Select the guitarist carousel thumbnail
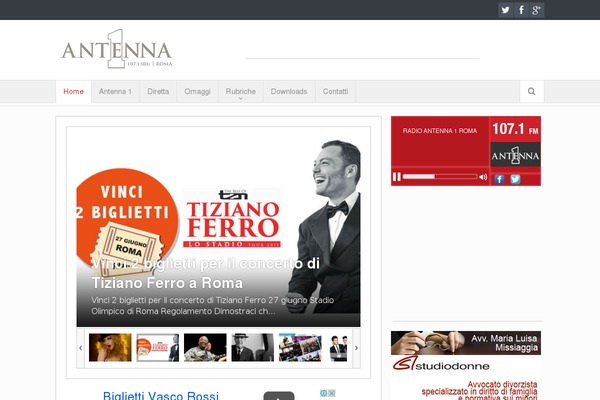 205,348
